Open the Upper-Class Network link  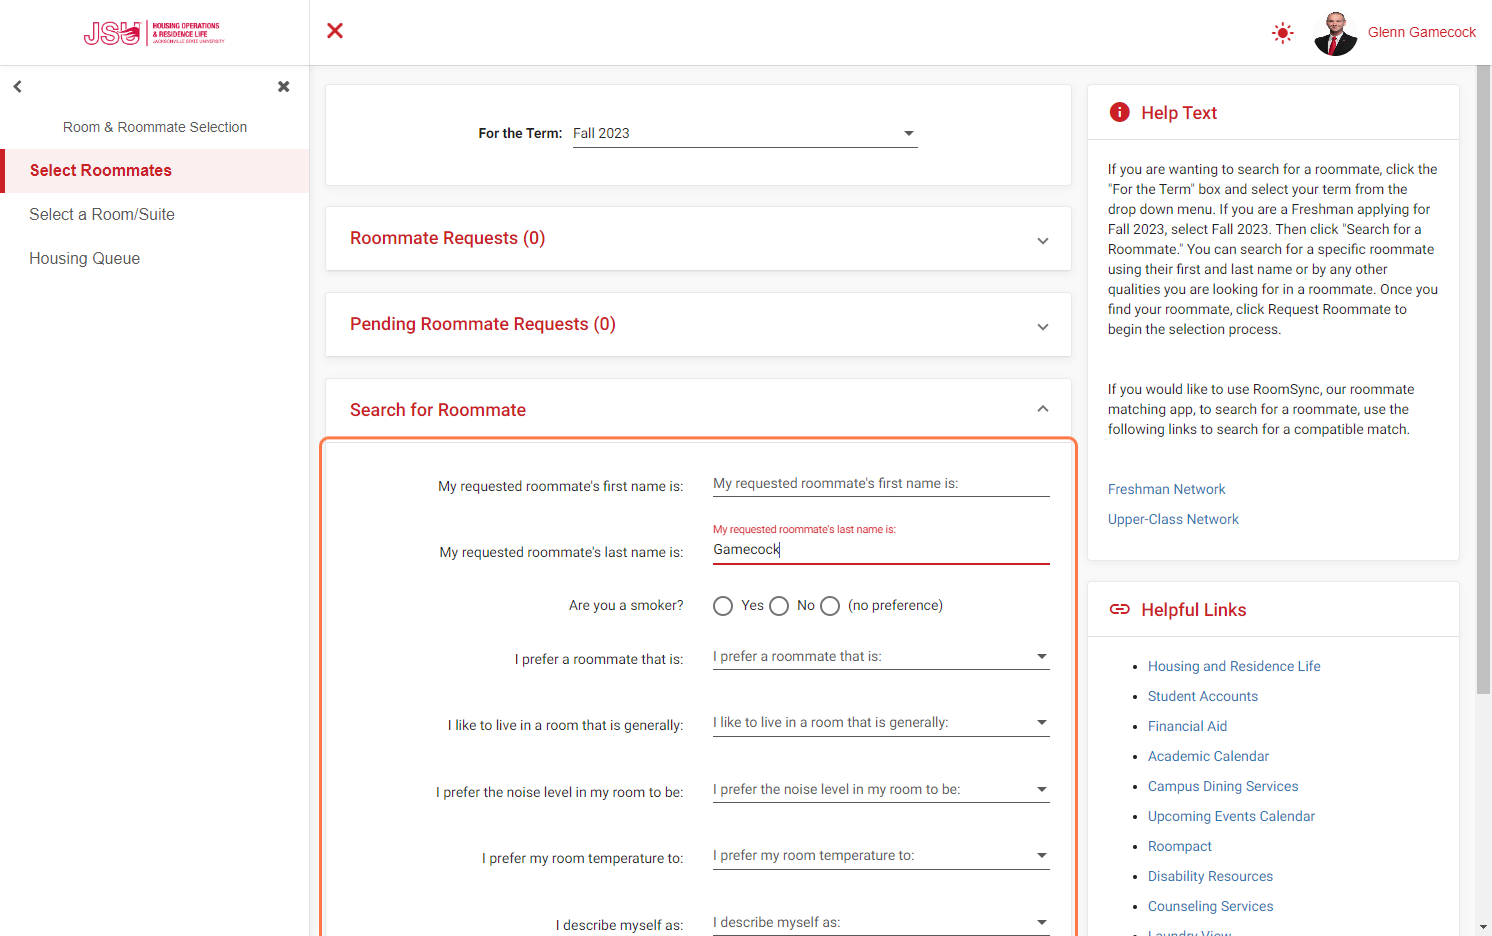[x=1173, y=519]
